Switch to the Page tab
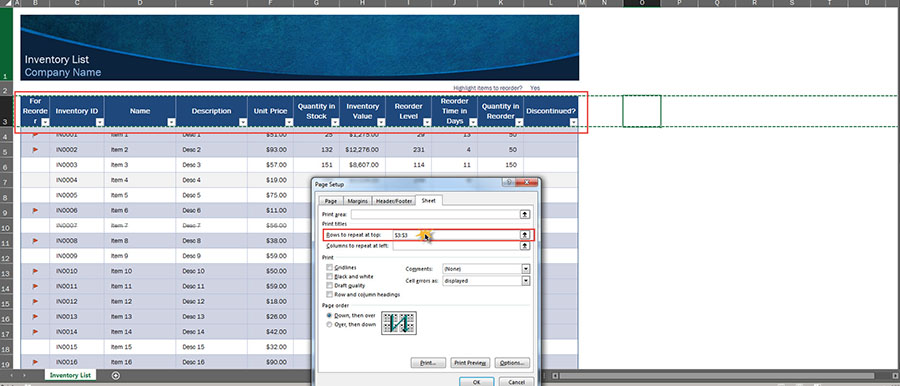Image resolution: width=900 pixels, height=386 pixels. 331,201
